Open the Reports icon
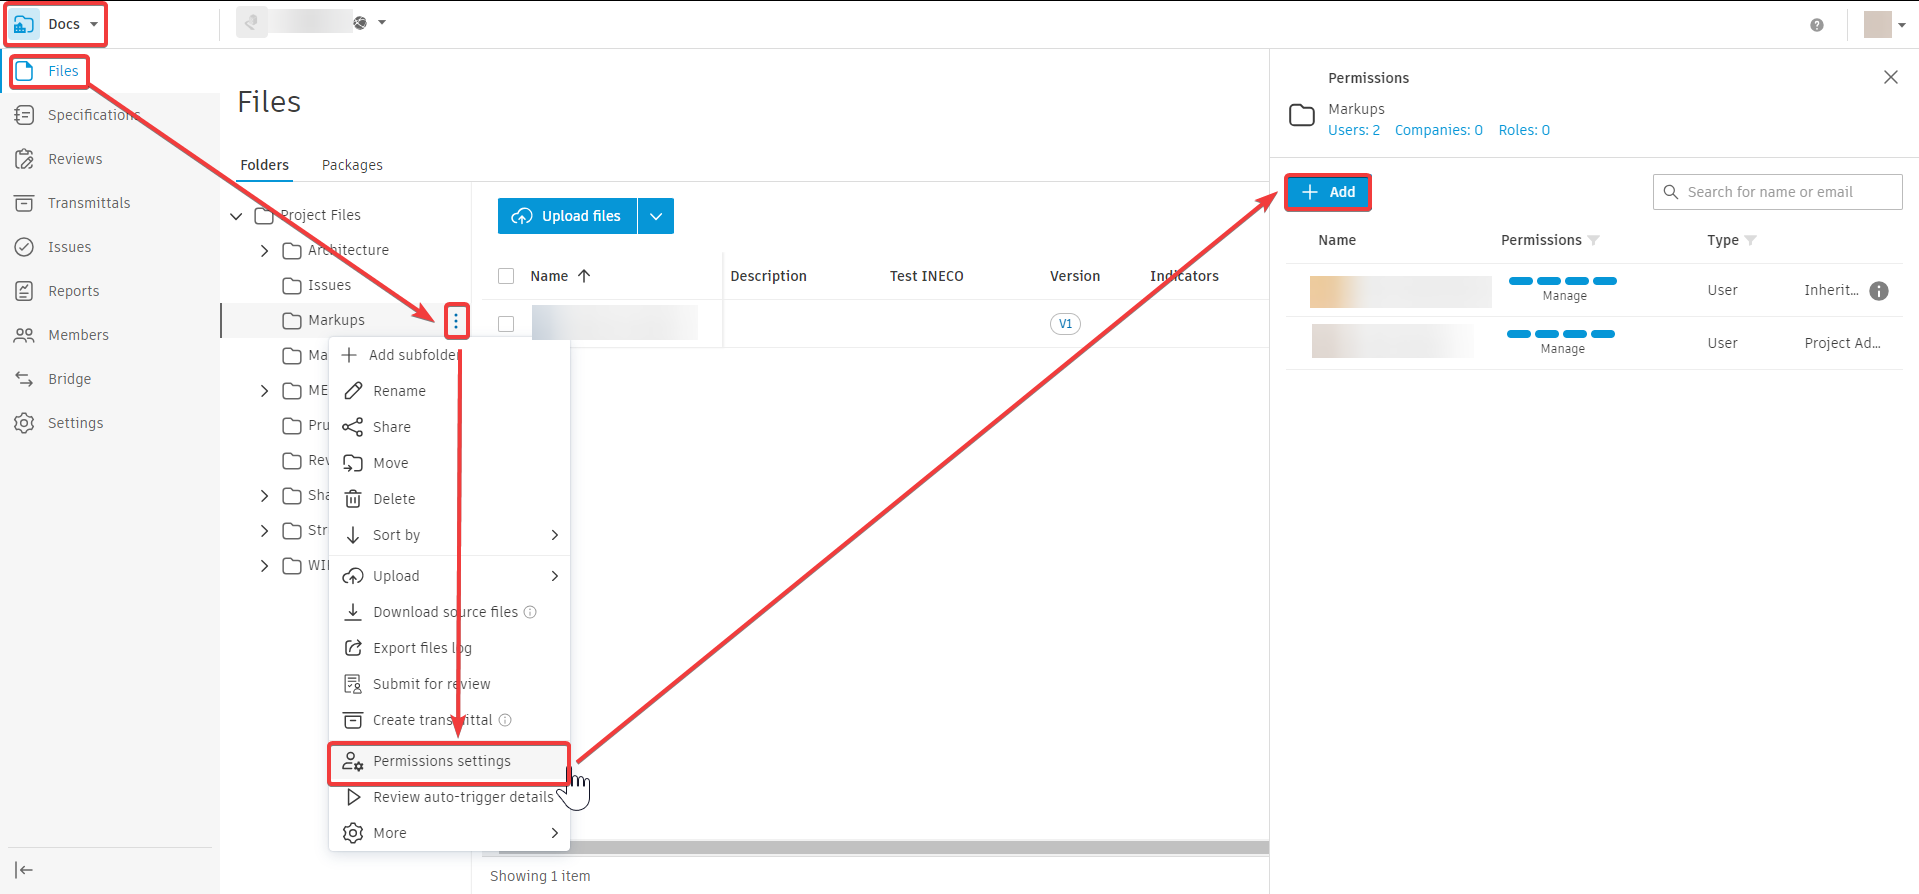The image size is (1919, 894). pos(24,291)
